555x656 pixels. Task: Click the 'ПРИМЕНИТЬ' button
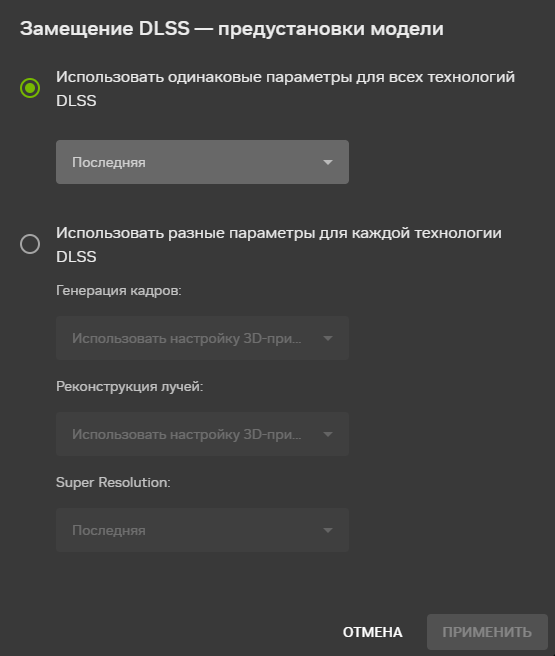pyautogui.click(x=487, y=632)
